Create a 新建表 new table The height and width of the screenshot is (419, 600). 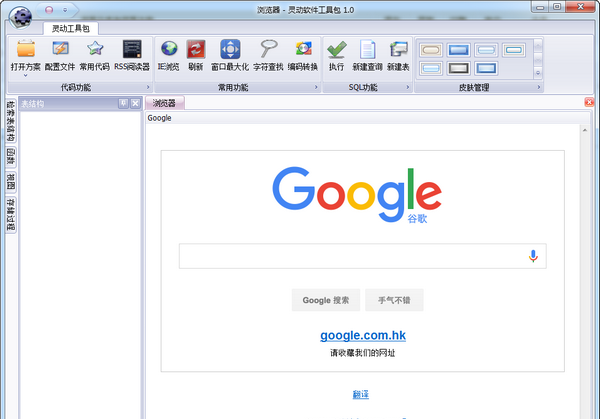(x=398, y=55)
